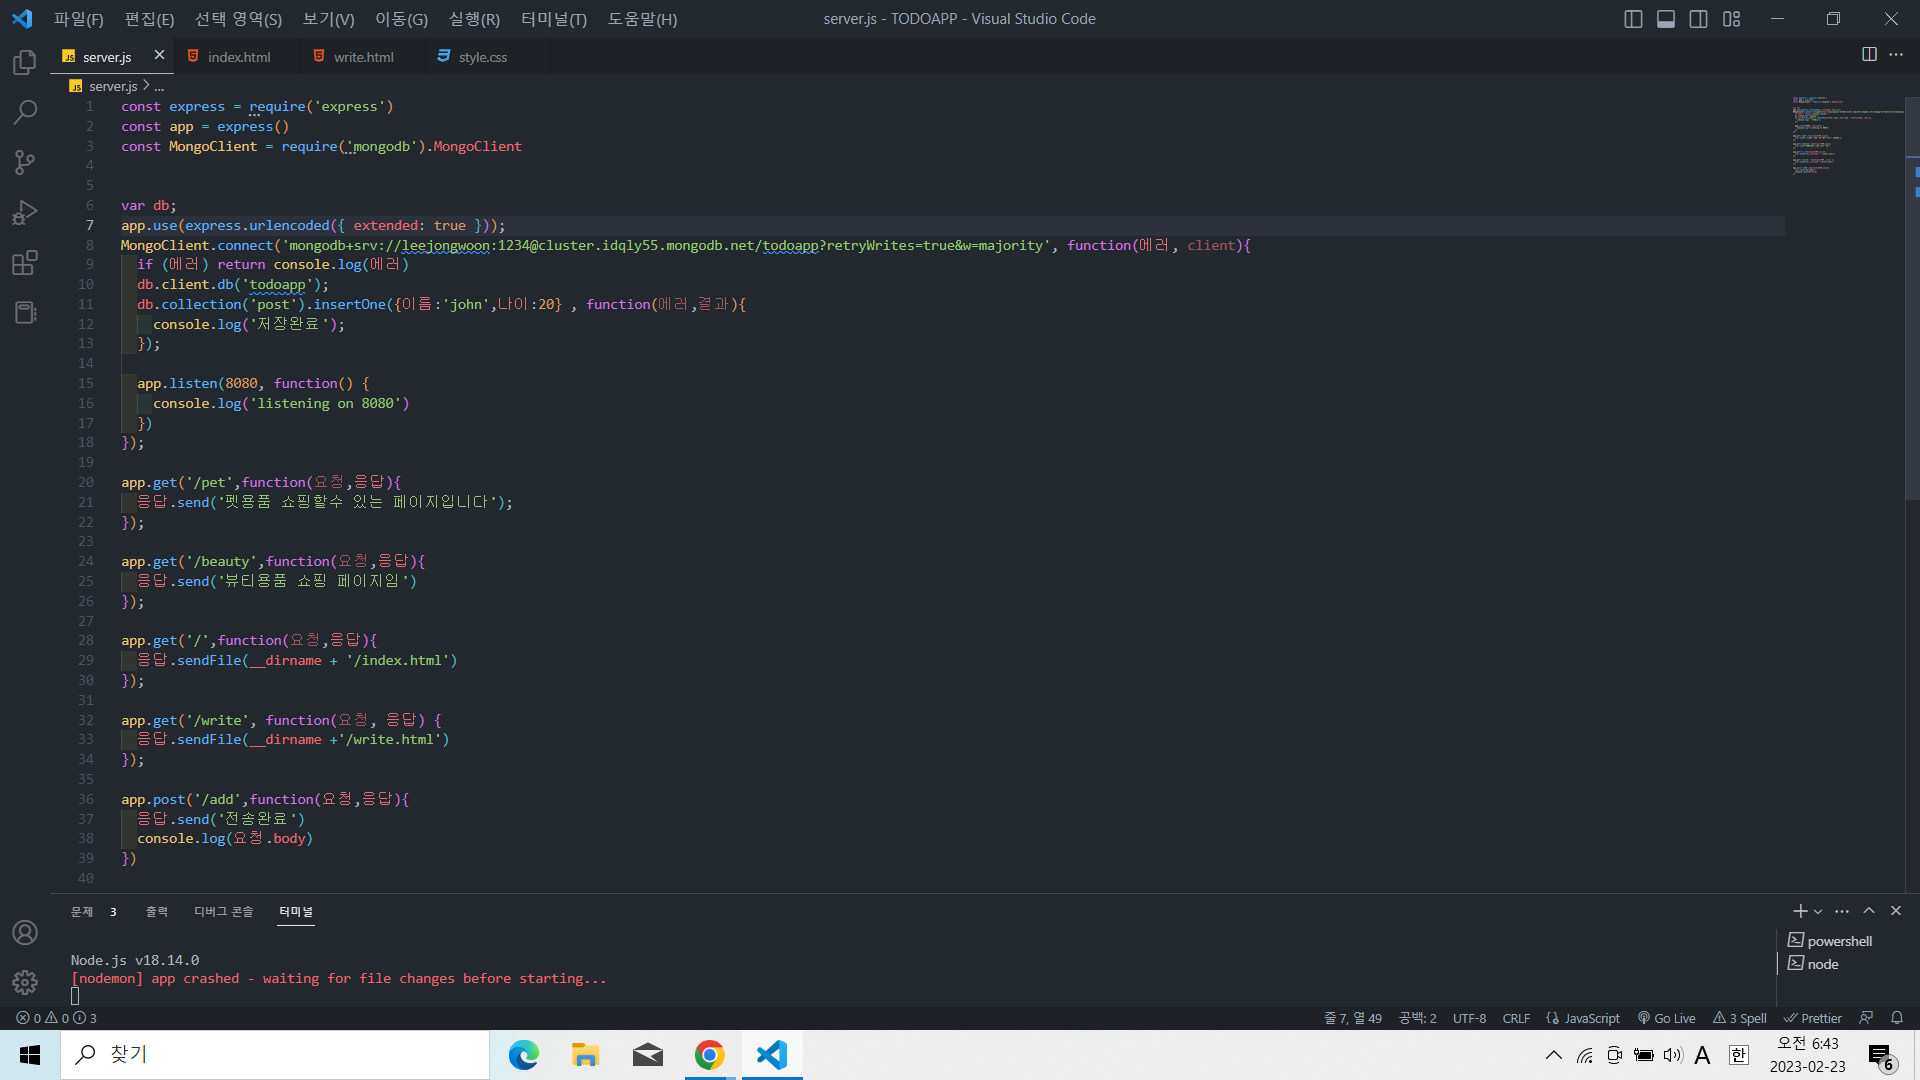The image size is (1920, 1080).
Task: Open volume control in system tray
Action: coord(1672,1055)
